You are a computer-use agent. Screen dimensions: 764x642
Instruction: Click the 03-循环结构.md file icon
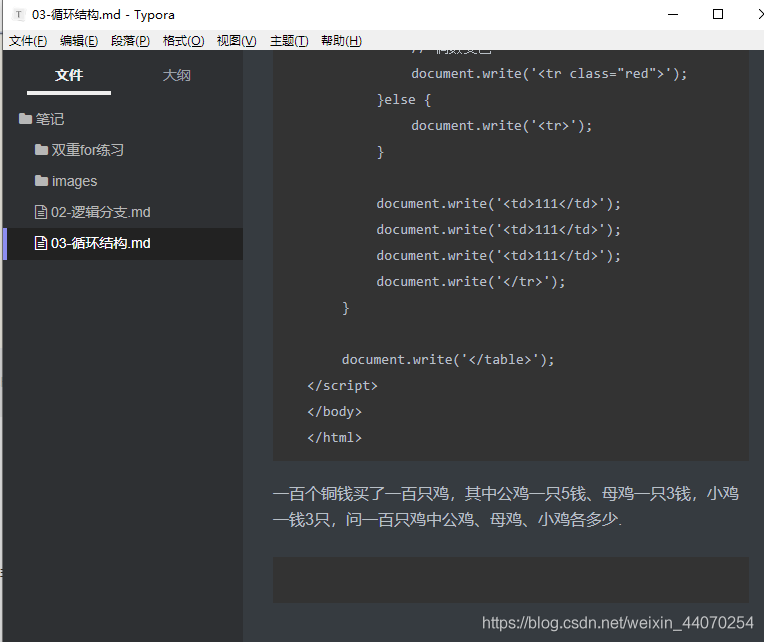[x=41, y=243]
